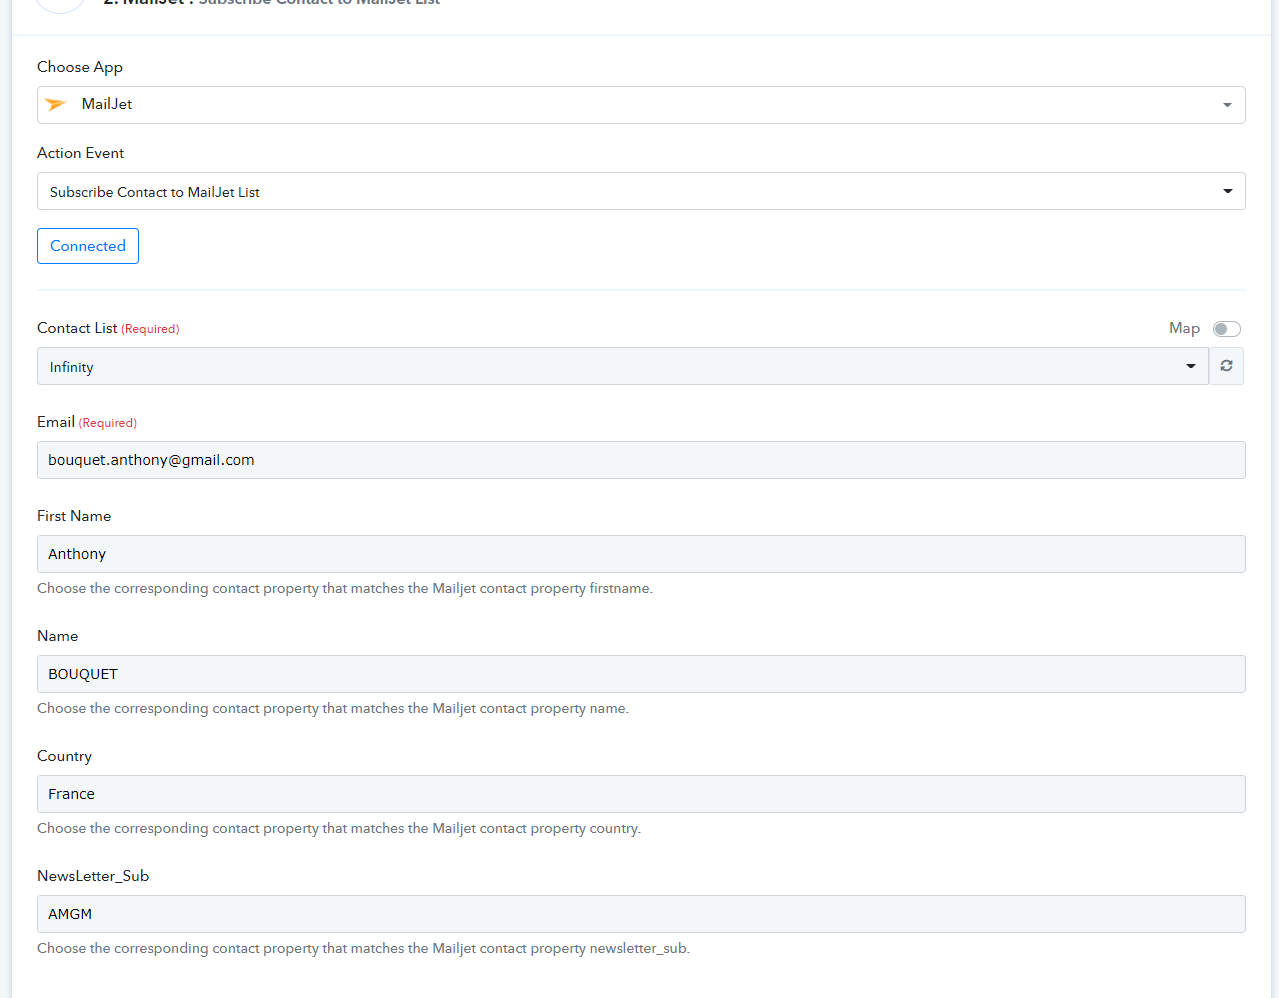Click the MailJet app logo icon

pyautogui.click(x=57, y=105)
